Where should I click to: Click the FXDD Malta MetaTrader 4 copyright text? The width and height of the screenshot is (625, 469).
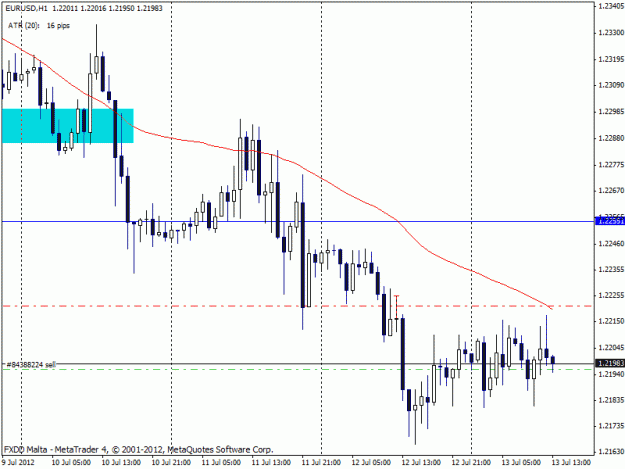click(x=139, y=449)
